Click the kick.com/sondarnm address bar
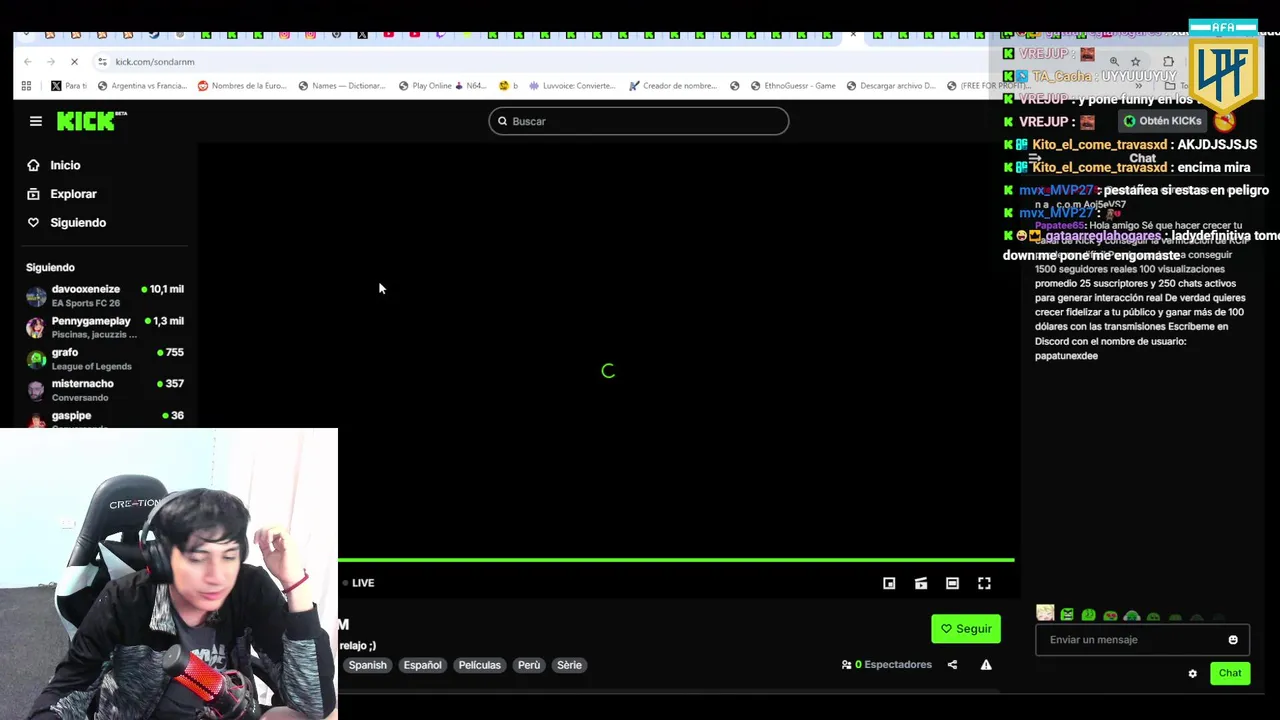1280x720 pixels. [x=154, y=62]
